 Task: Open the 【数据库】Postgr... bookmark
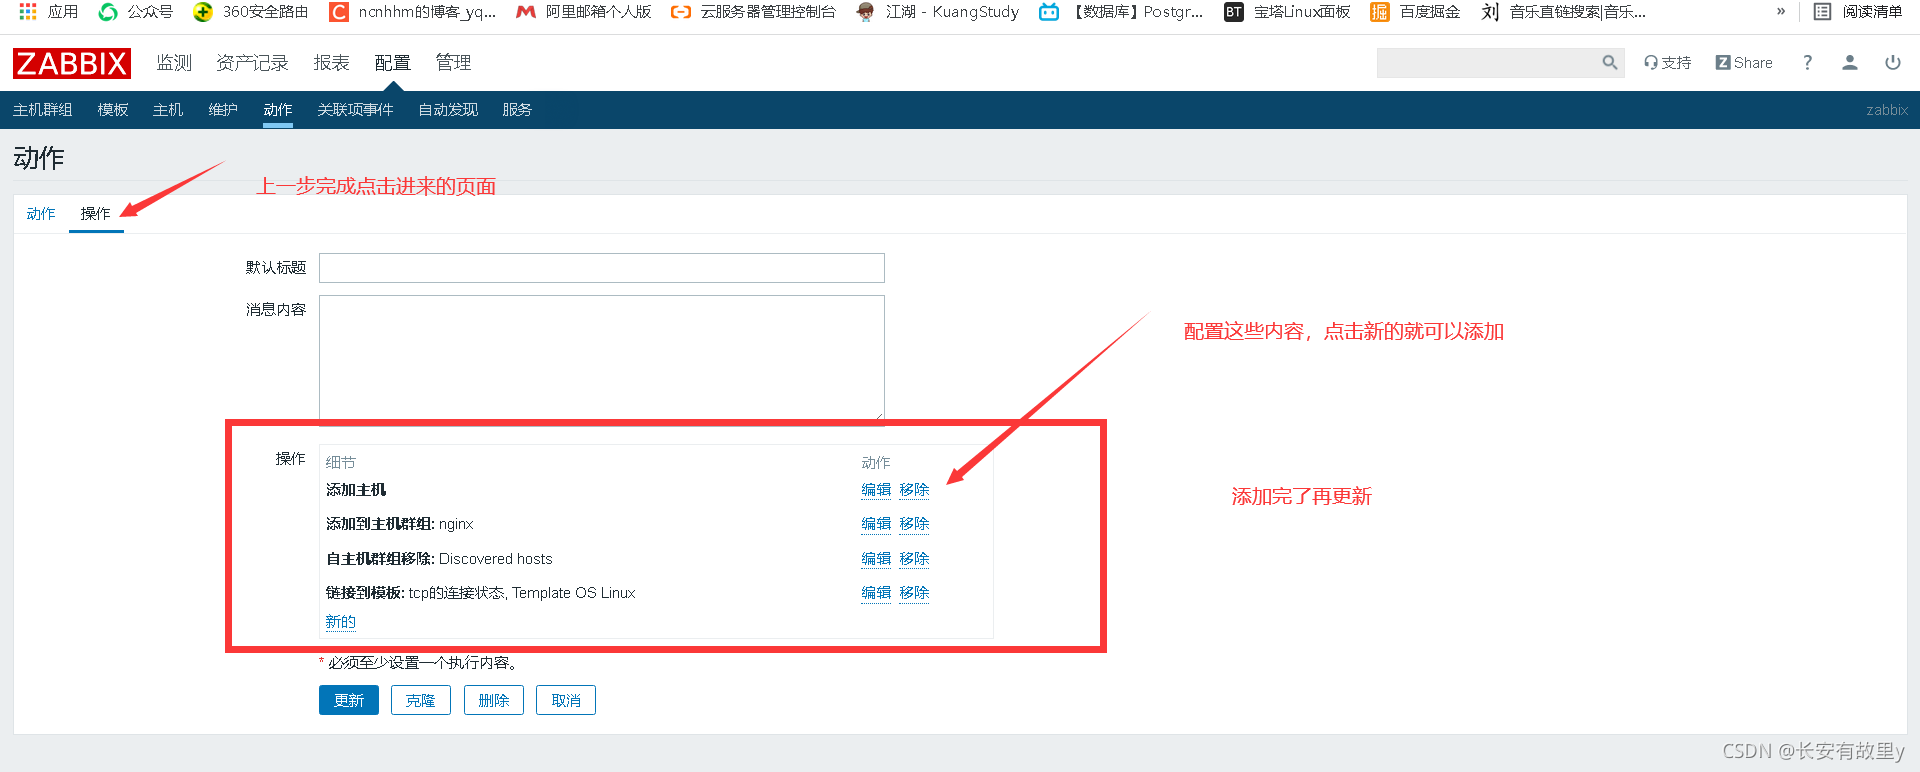click(1121, 12)
